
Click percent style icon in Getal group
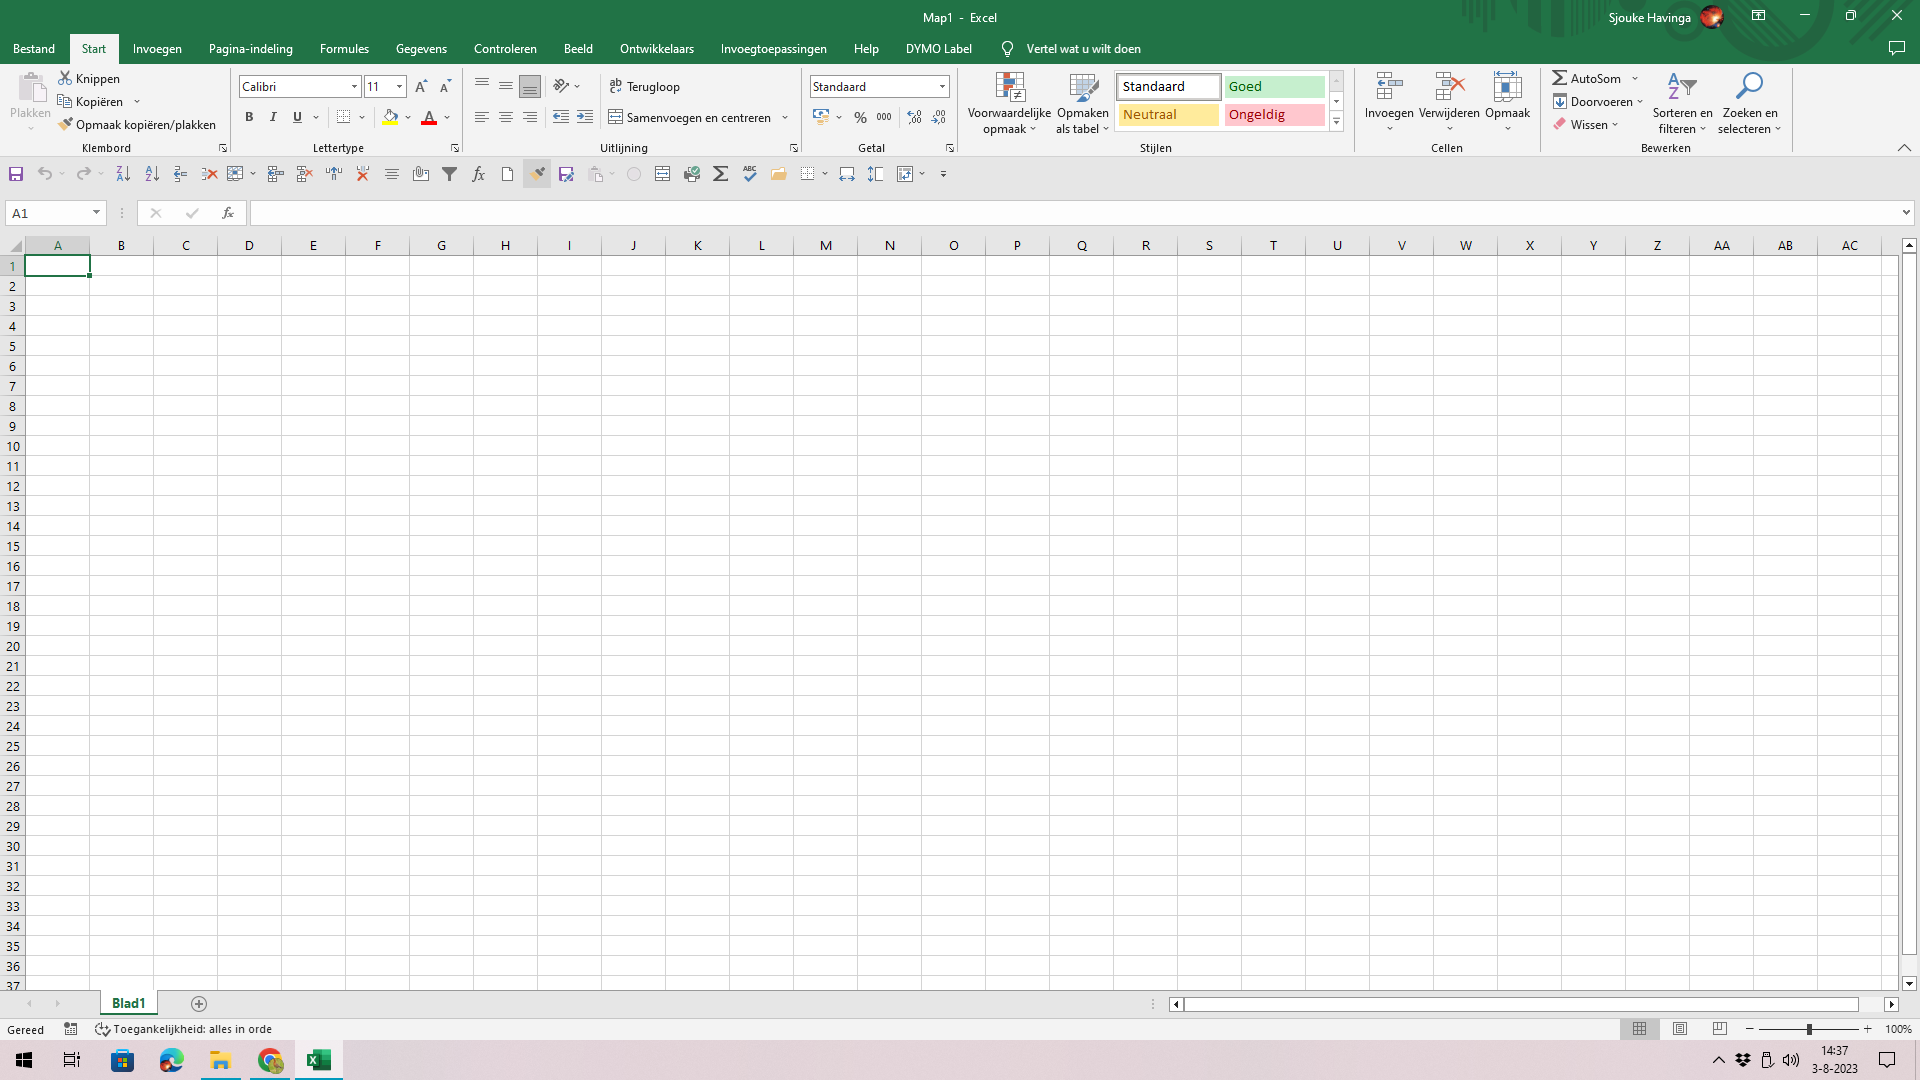(x=860, y=118)
